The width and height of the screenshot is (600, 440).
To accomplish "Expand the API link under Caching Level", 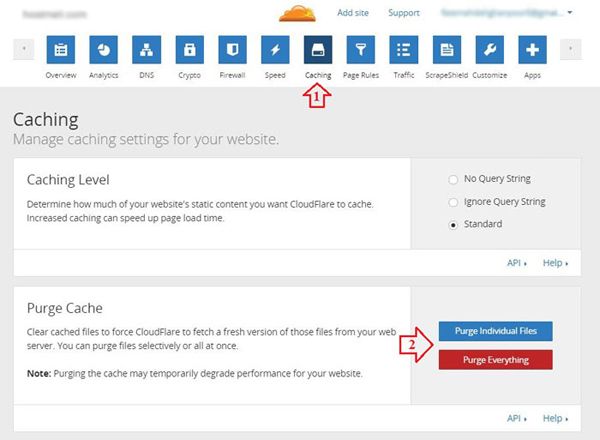I will [517, 263].
